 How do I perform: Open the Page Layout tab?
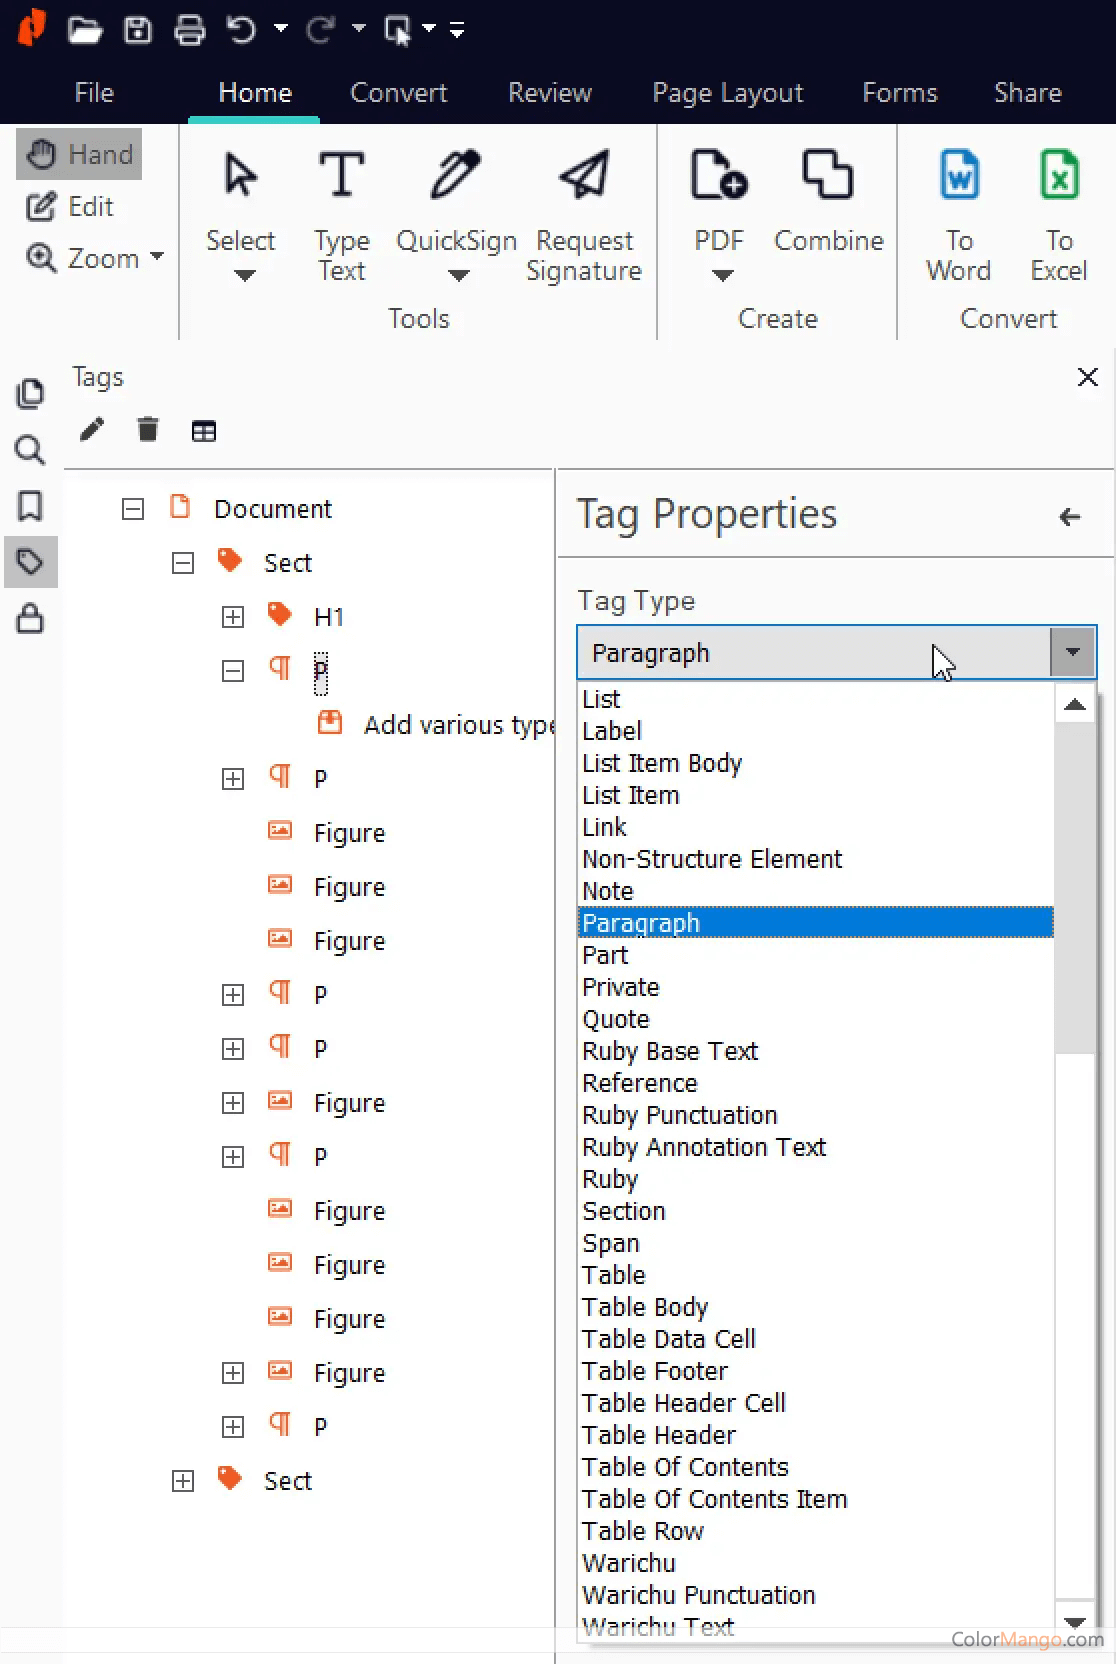[x=727, y=93]
